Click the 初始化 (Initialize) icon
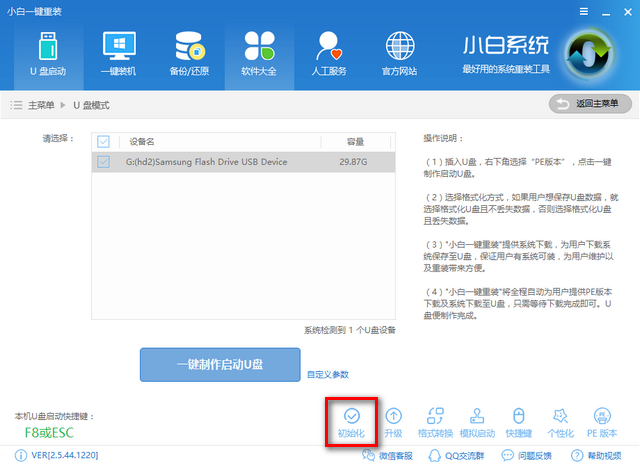Image resolution: width=640 pixels, height=466 pixels. pos(351,416)
